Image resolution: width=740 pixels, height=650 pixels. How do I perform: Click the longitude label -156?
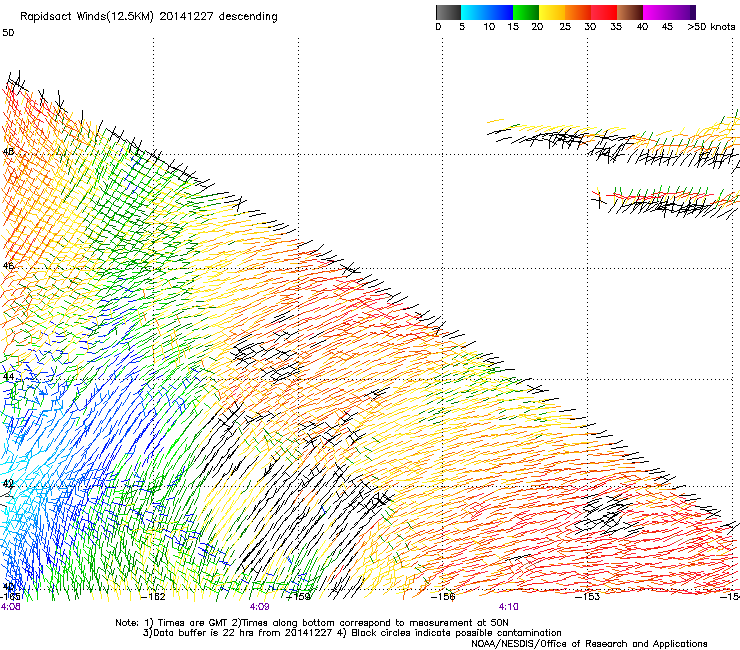click(443, 596)
